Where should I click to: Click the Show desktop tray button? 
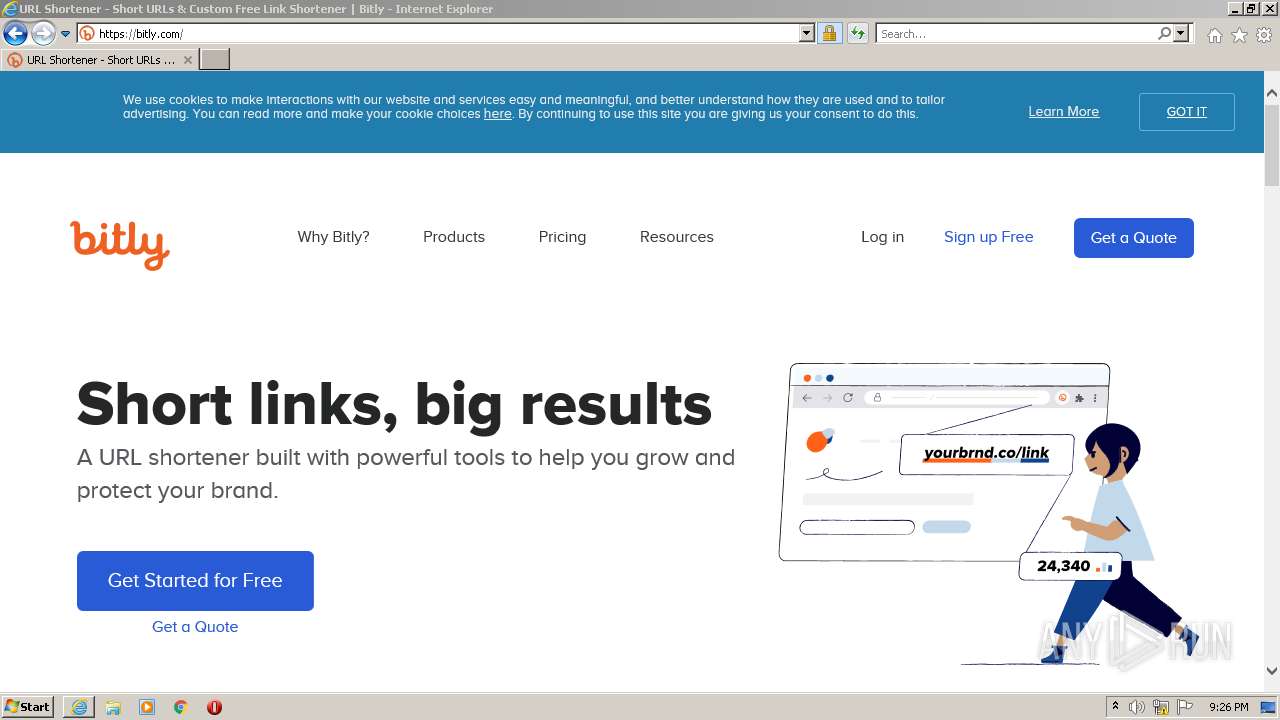pyautogui.click(x=1269, y=707)
